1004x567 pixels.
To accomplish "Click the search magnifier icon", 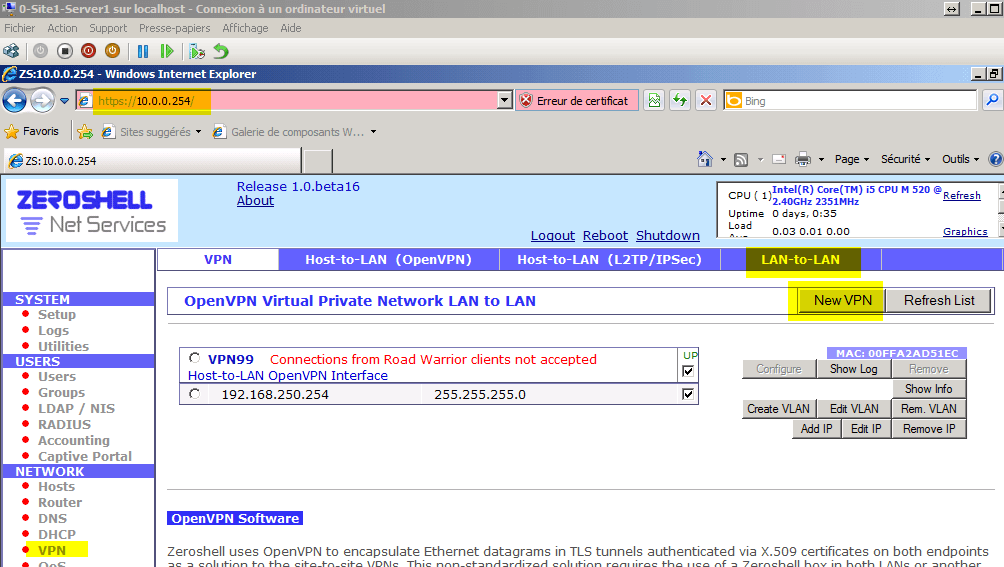I will tap(992, 100).
